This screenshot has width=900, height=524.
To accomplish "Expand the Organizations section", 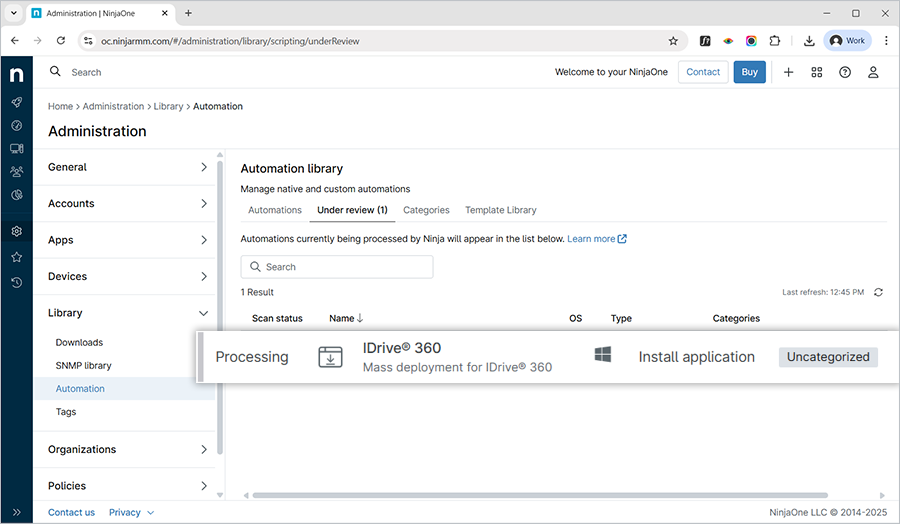I will click(128, 450).
